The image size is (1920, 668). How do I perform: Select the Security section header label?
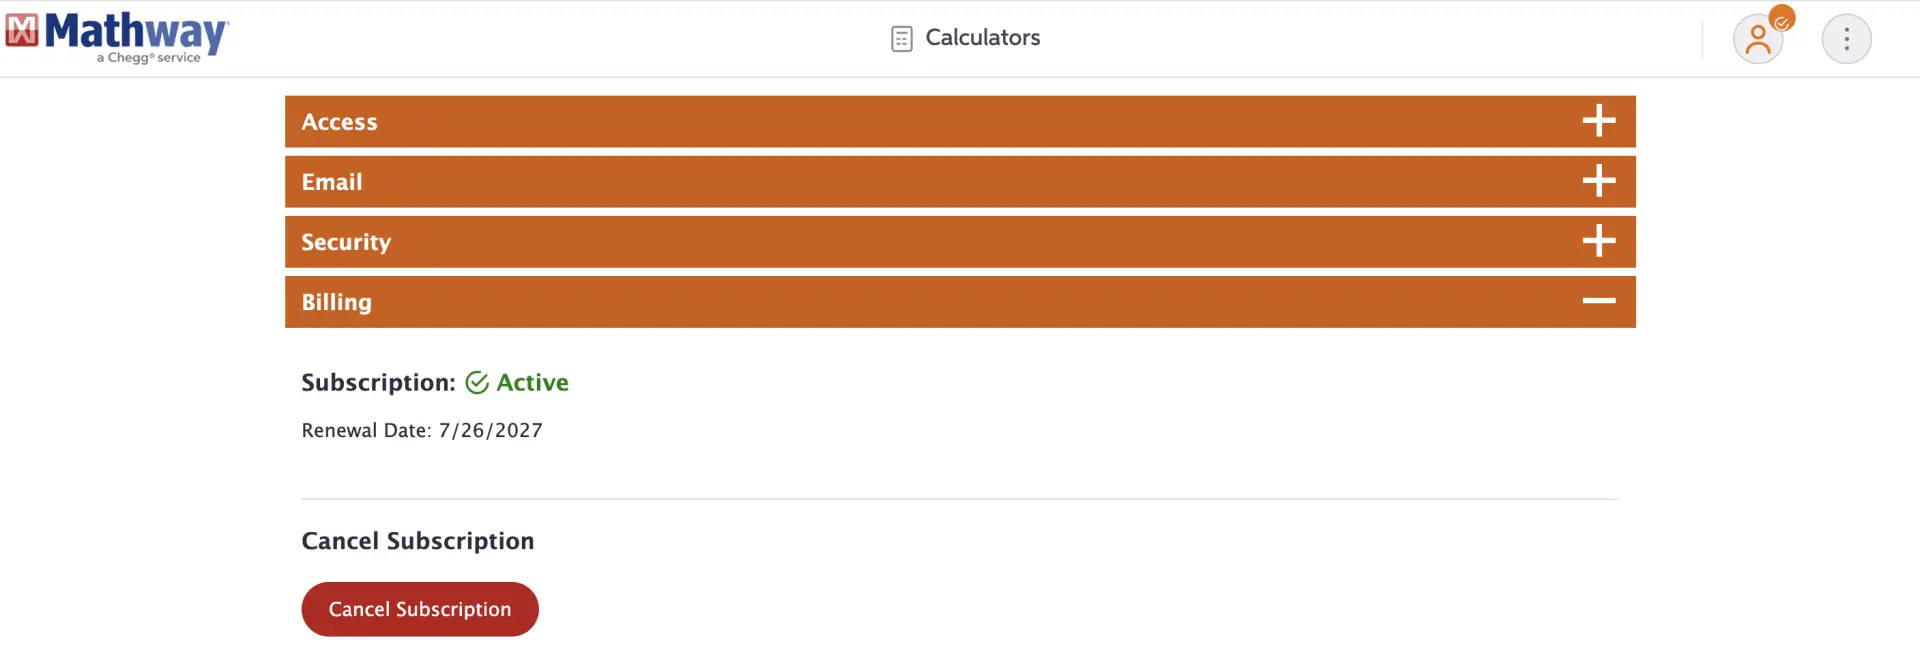click(346, 242)
